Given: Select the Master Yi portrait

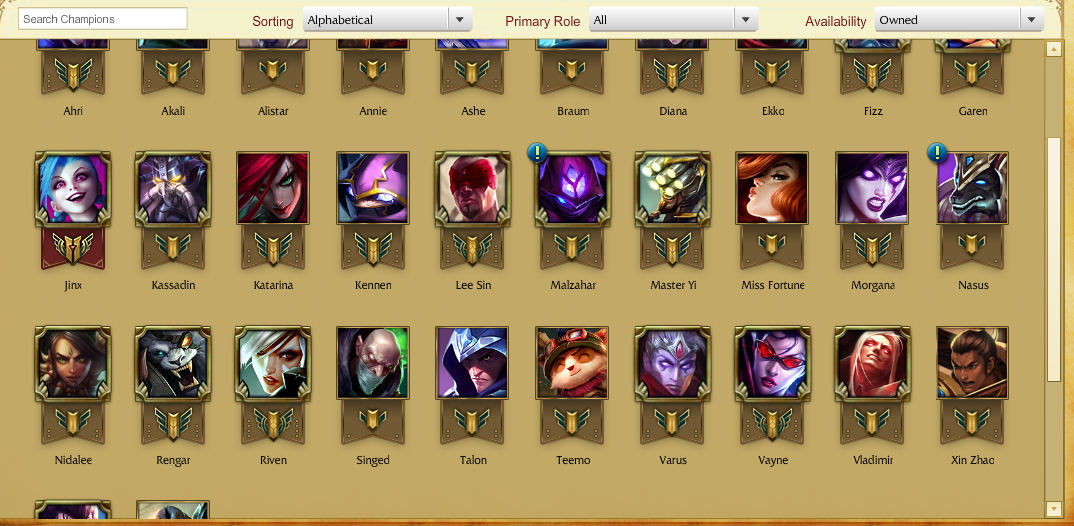Looking at the screenshot, I should (673, 188).
